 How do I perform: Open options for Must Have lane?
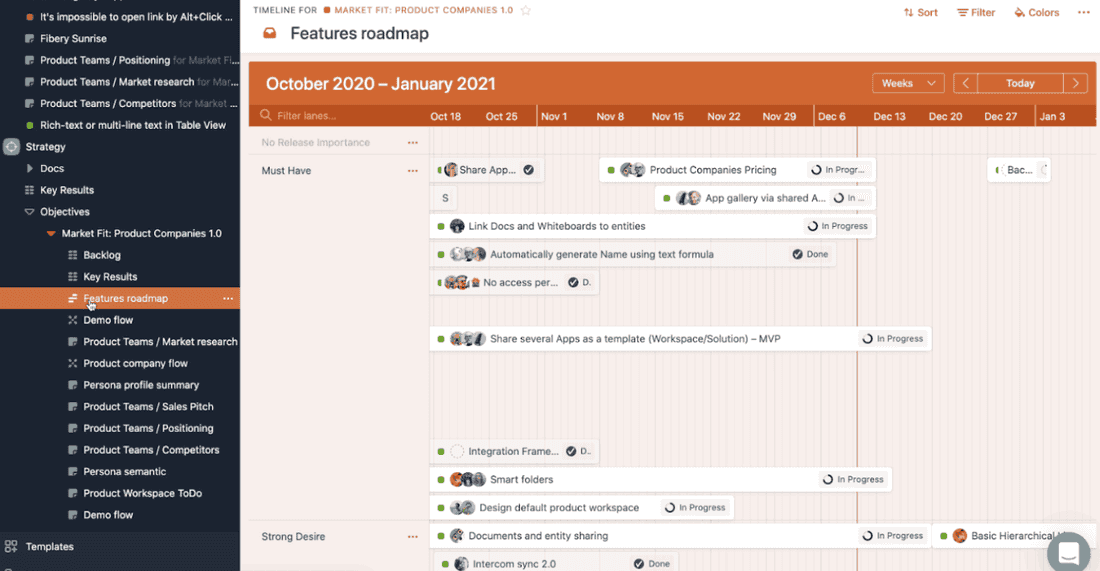412,170
